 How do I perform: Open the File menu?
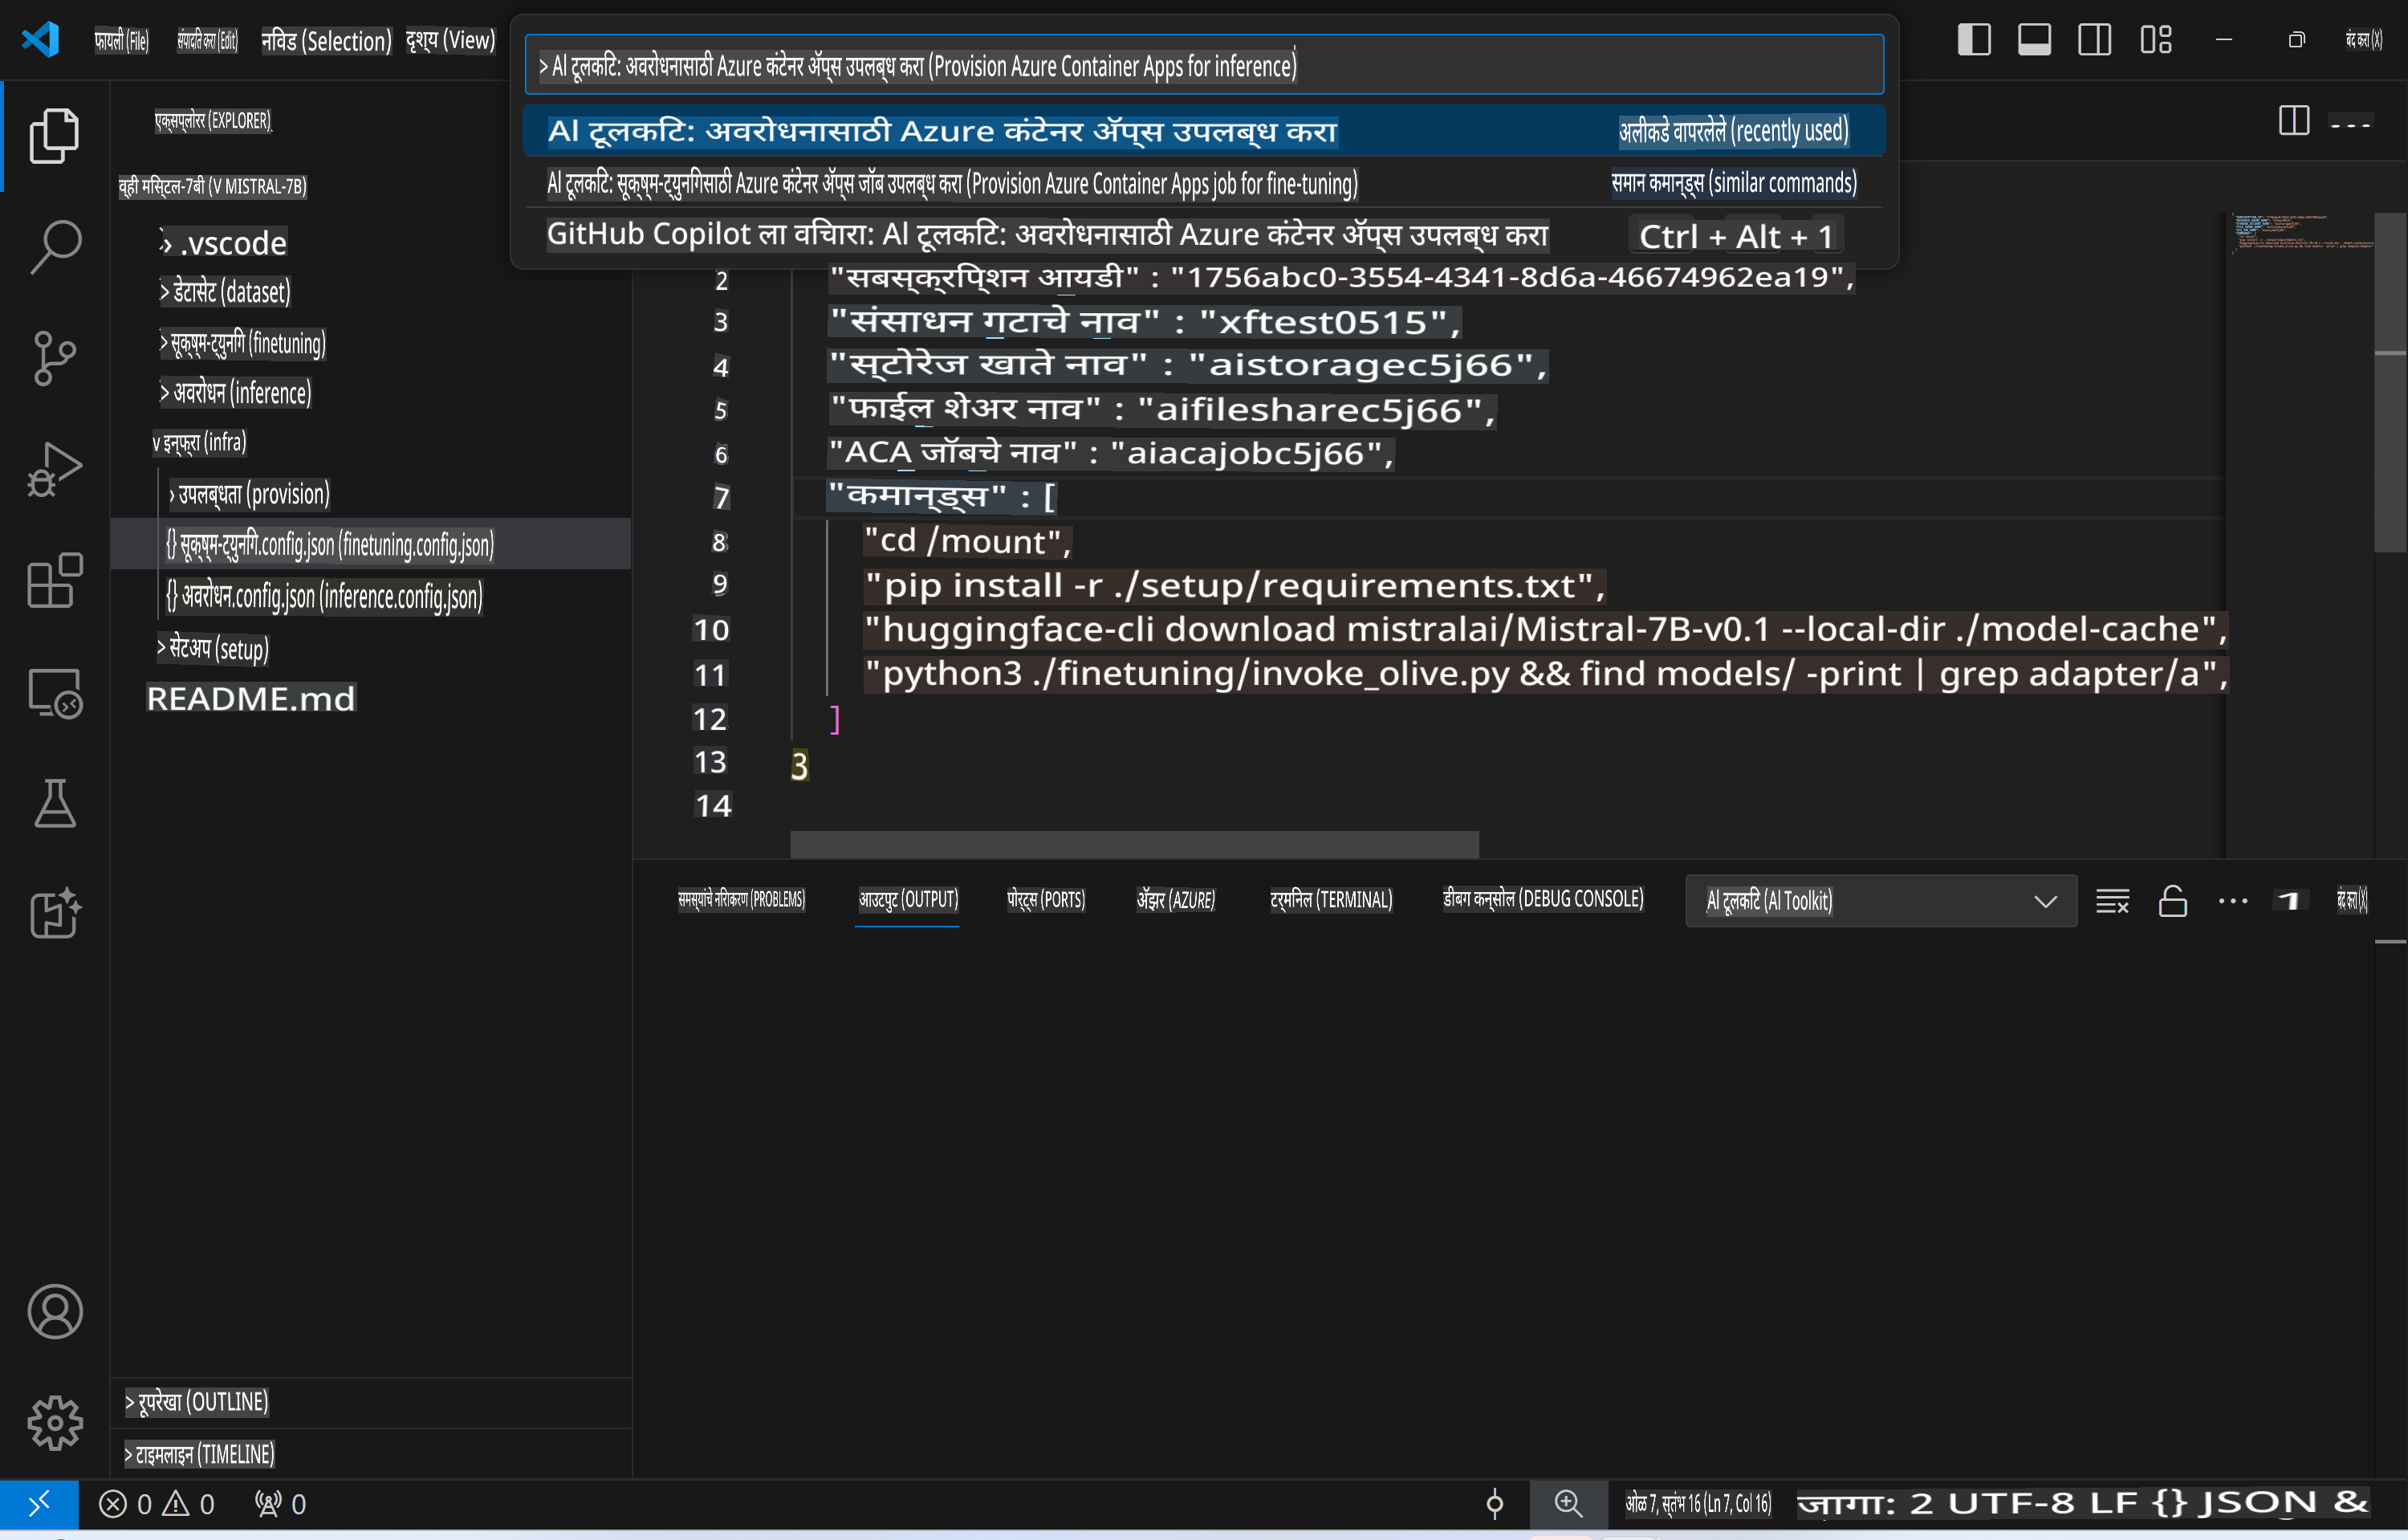pos(121,41)
